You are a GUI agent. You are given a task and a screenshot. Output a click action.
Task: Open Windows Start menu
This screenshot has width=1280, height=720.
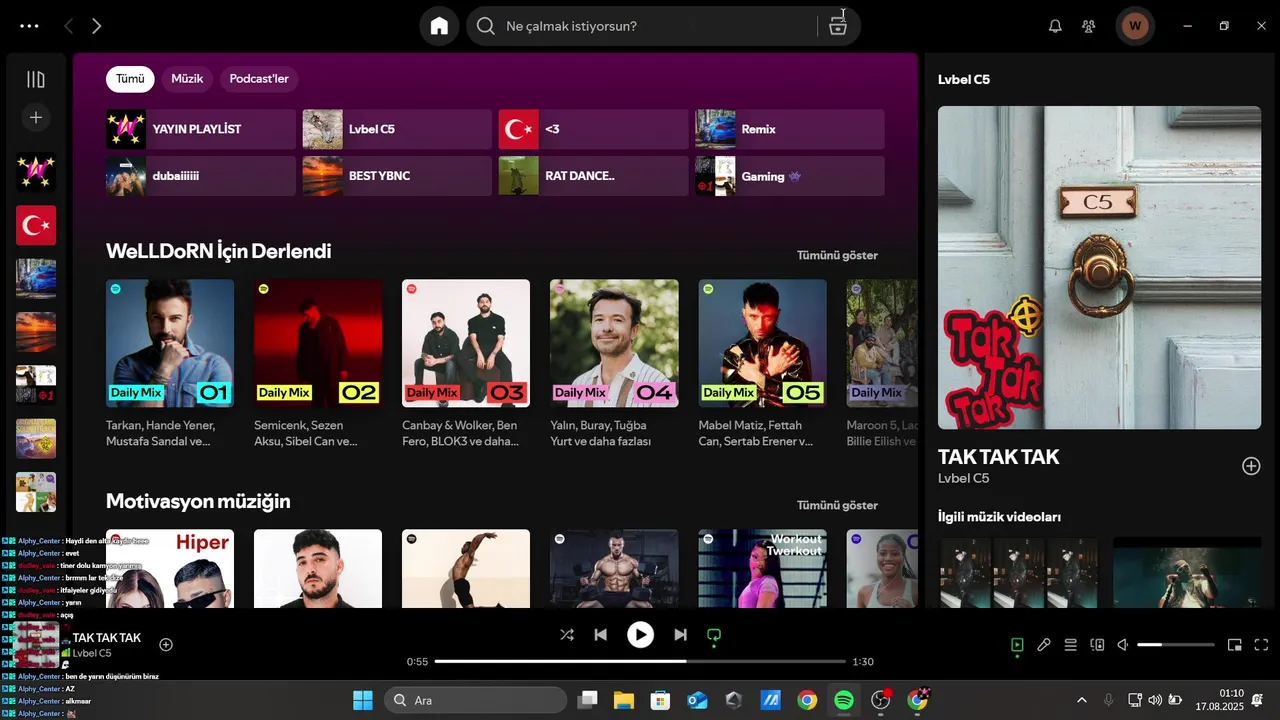click(362, 700)
